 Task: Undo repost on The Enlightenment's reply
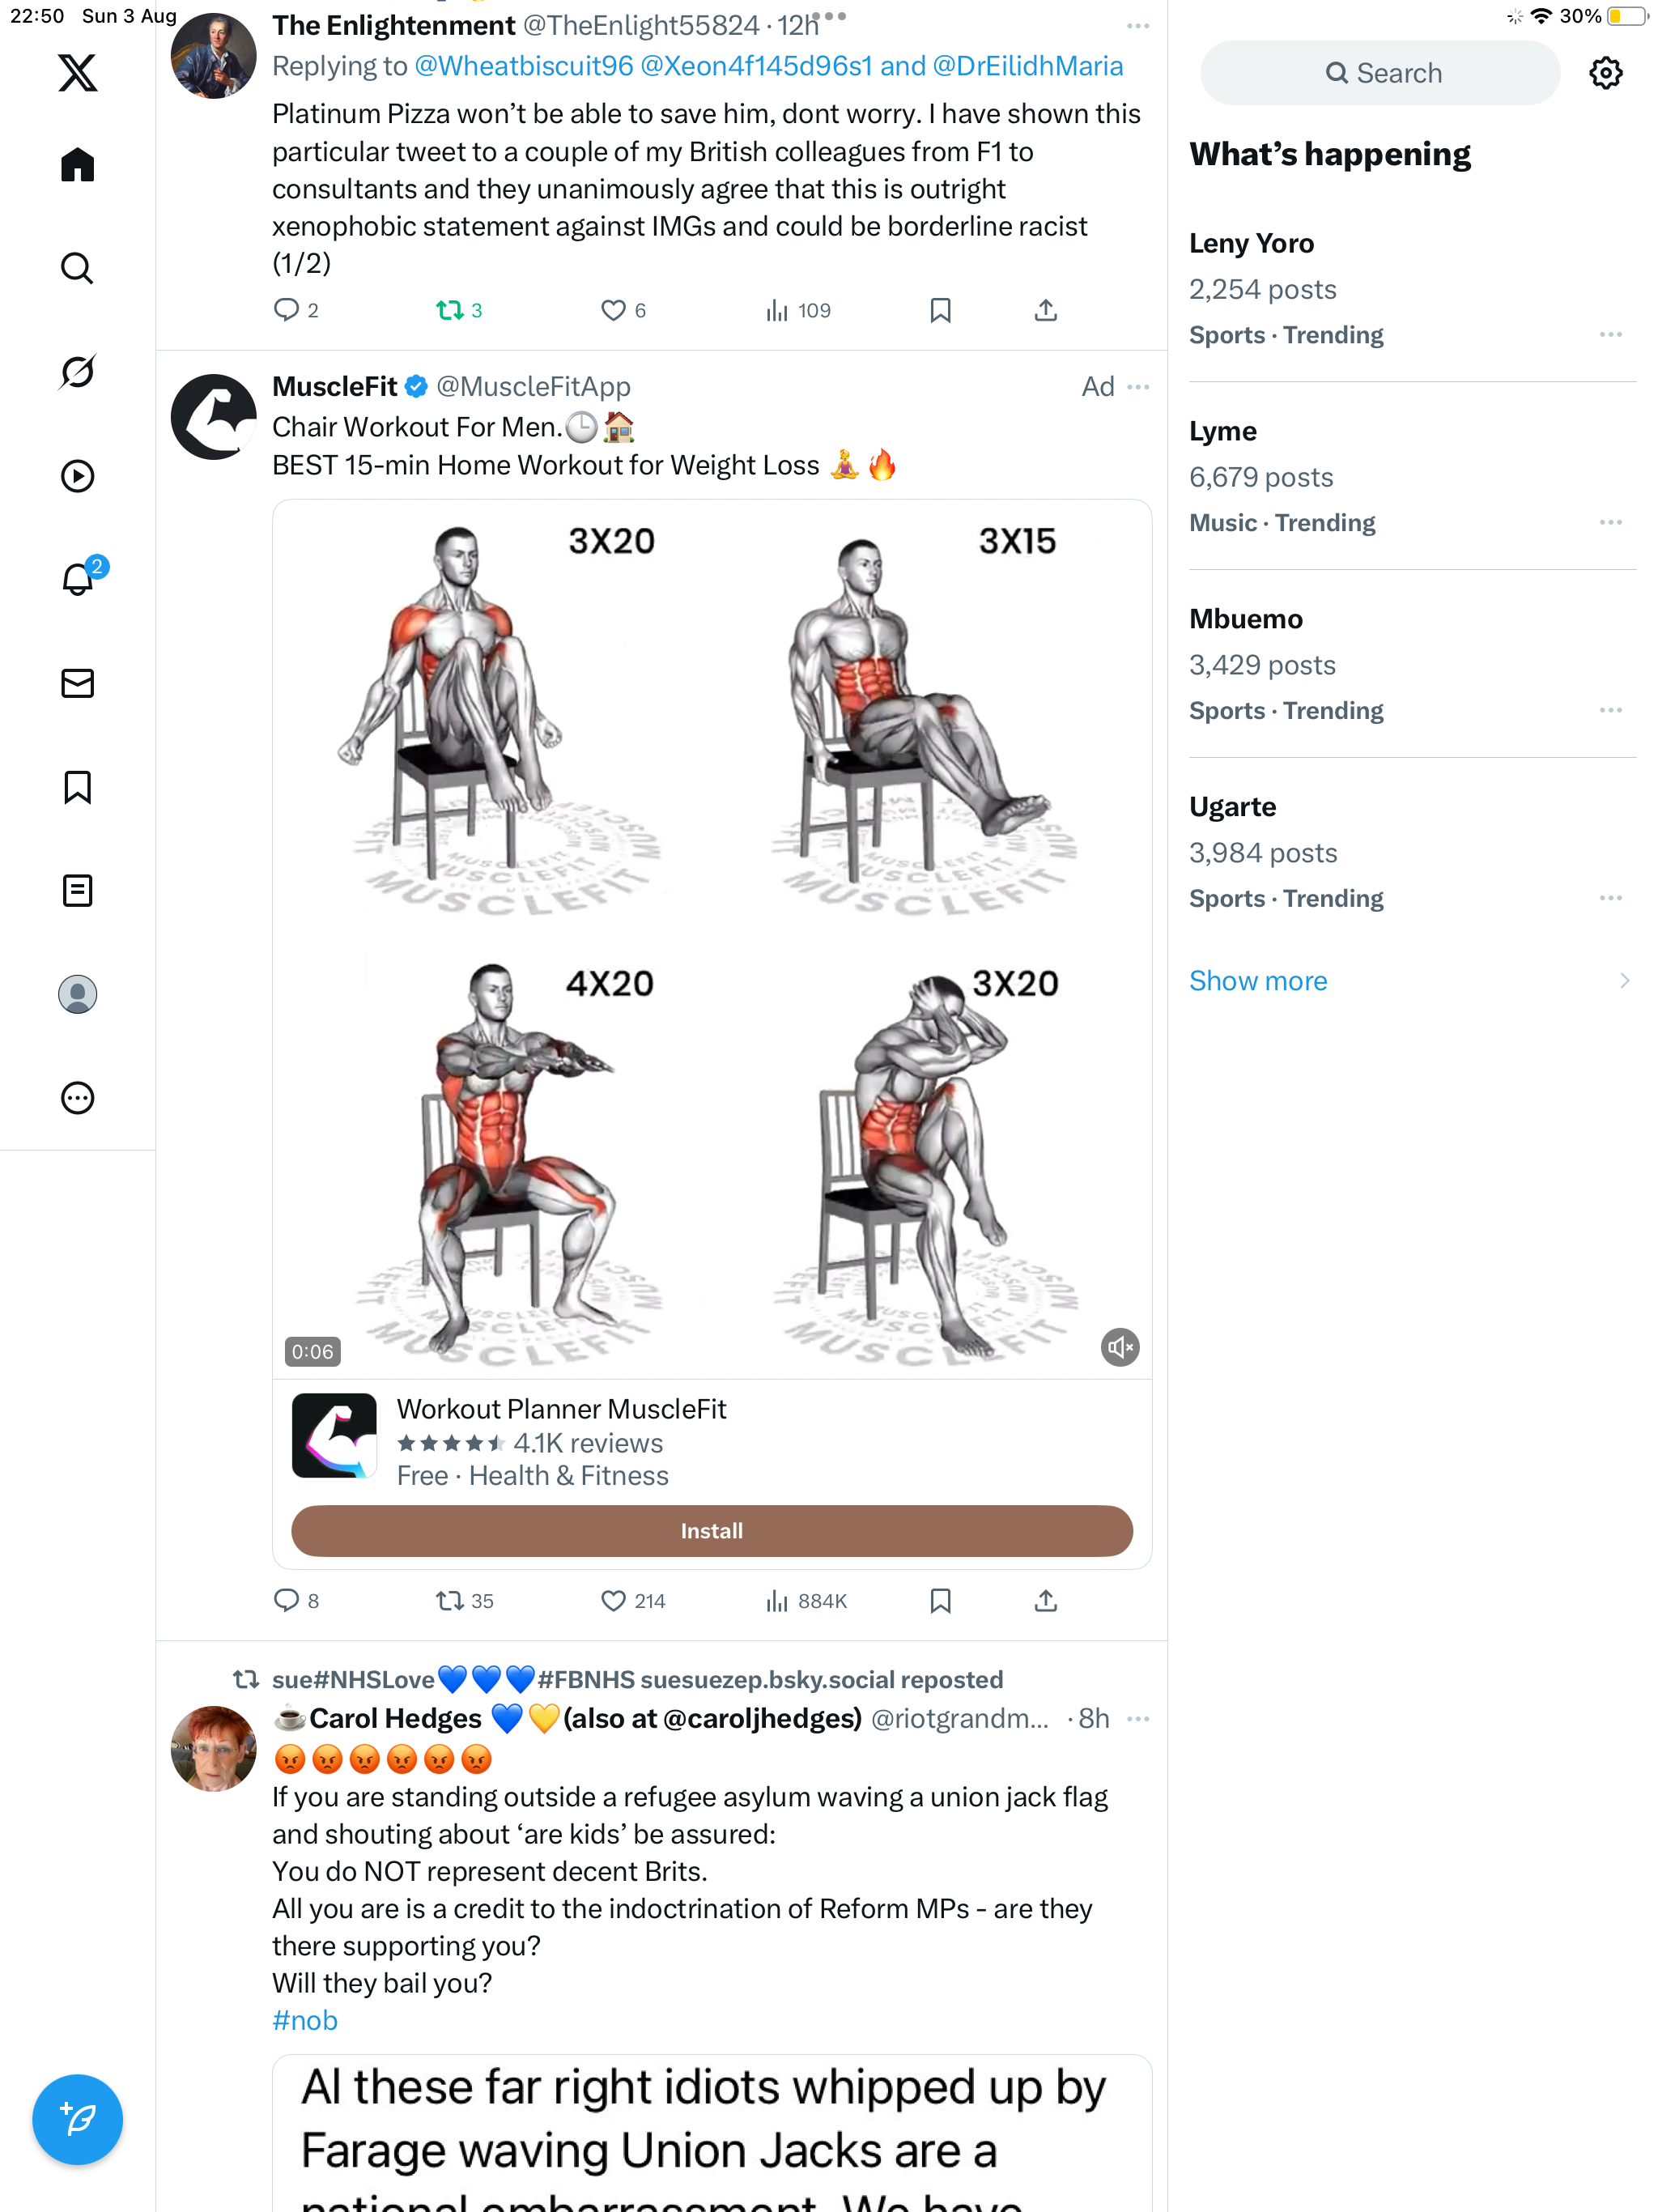(449, 311)
